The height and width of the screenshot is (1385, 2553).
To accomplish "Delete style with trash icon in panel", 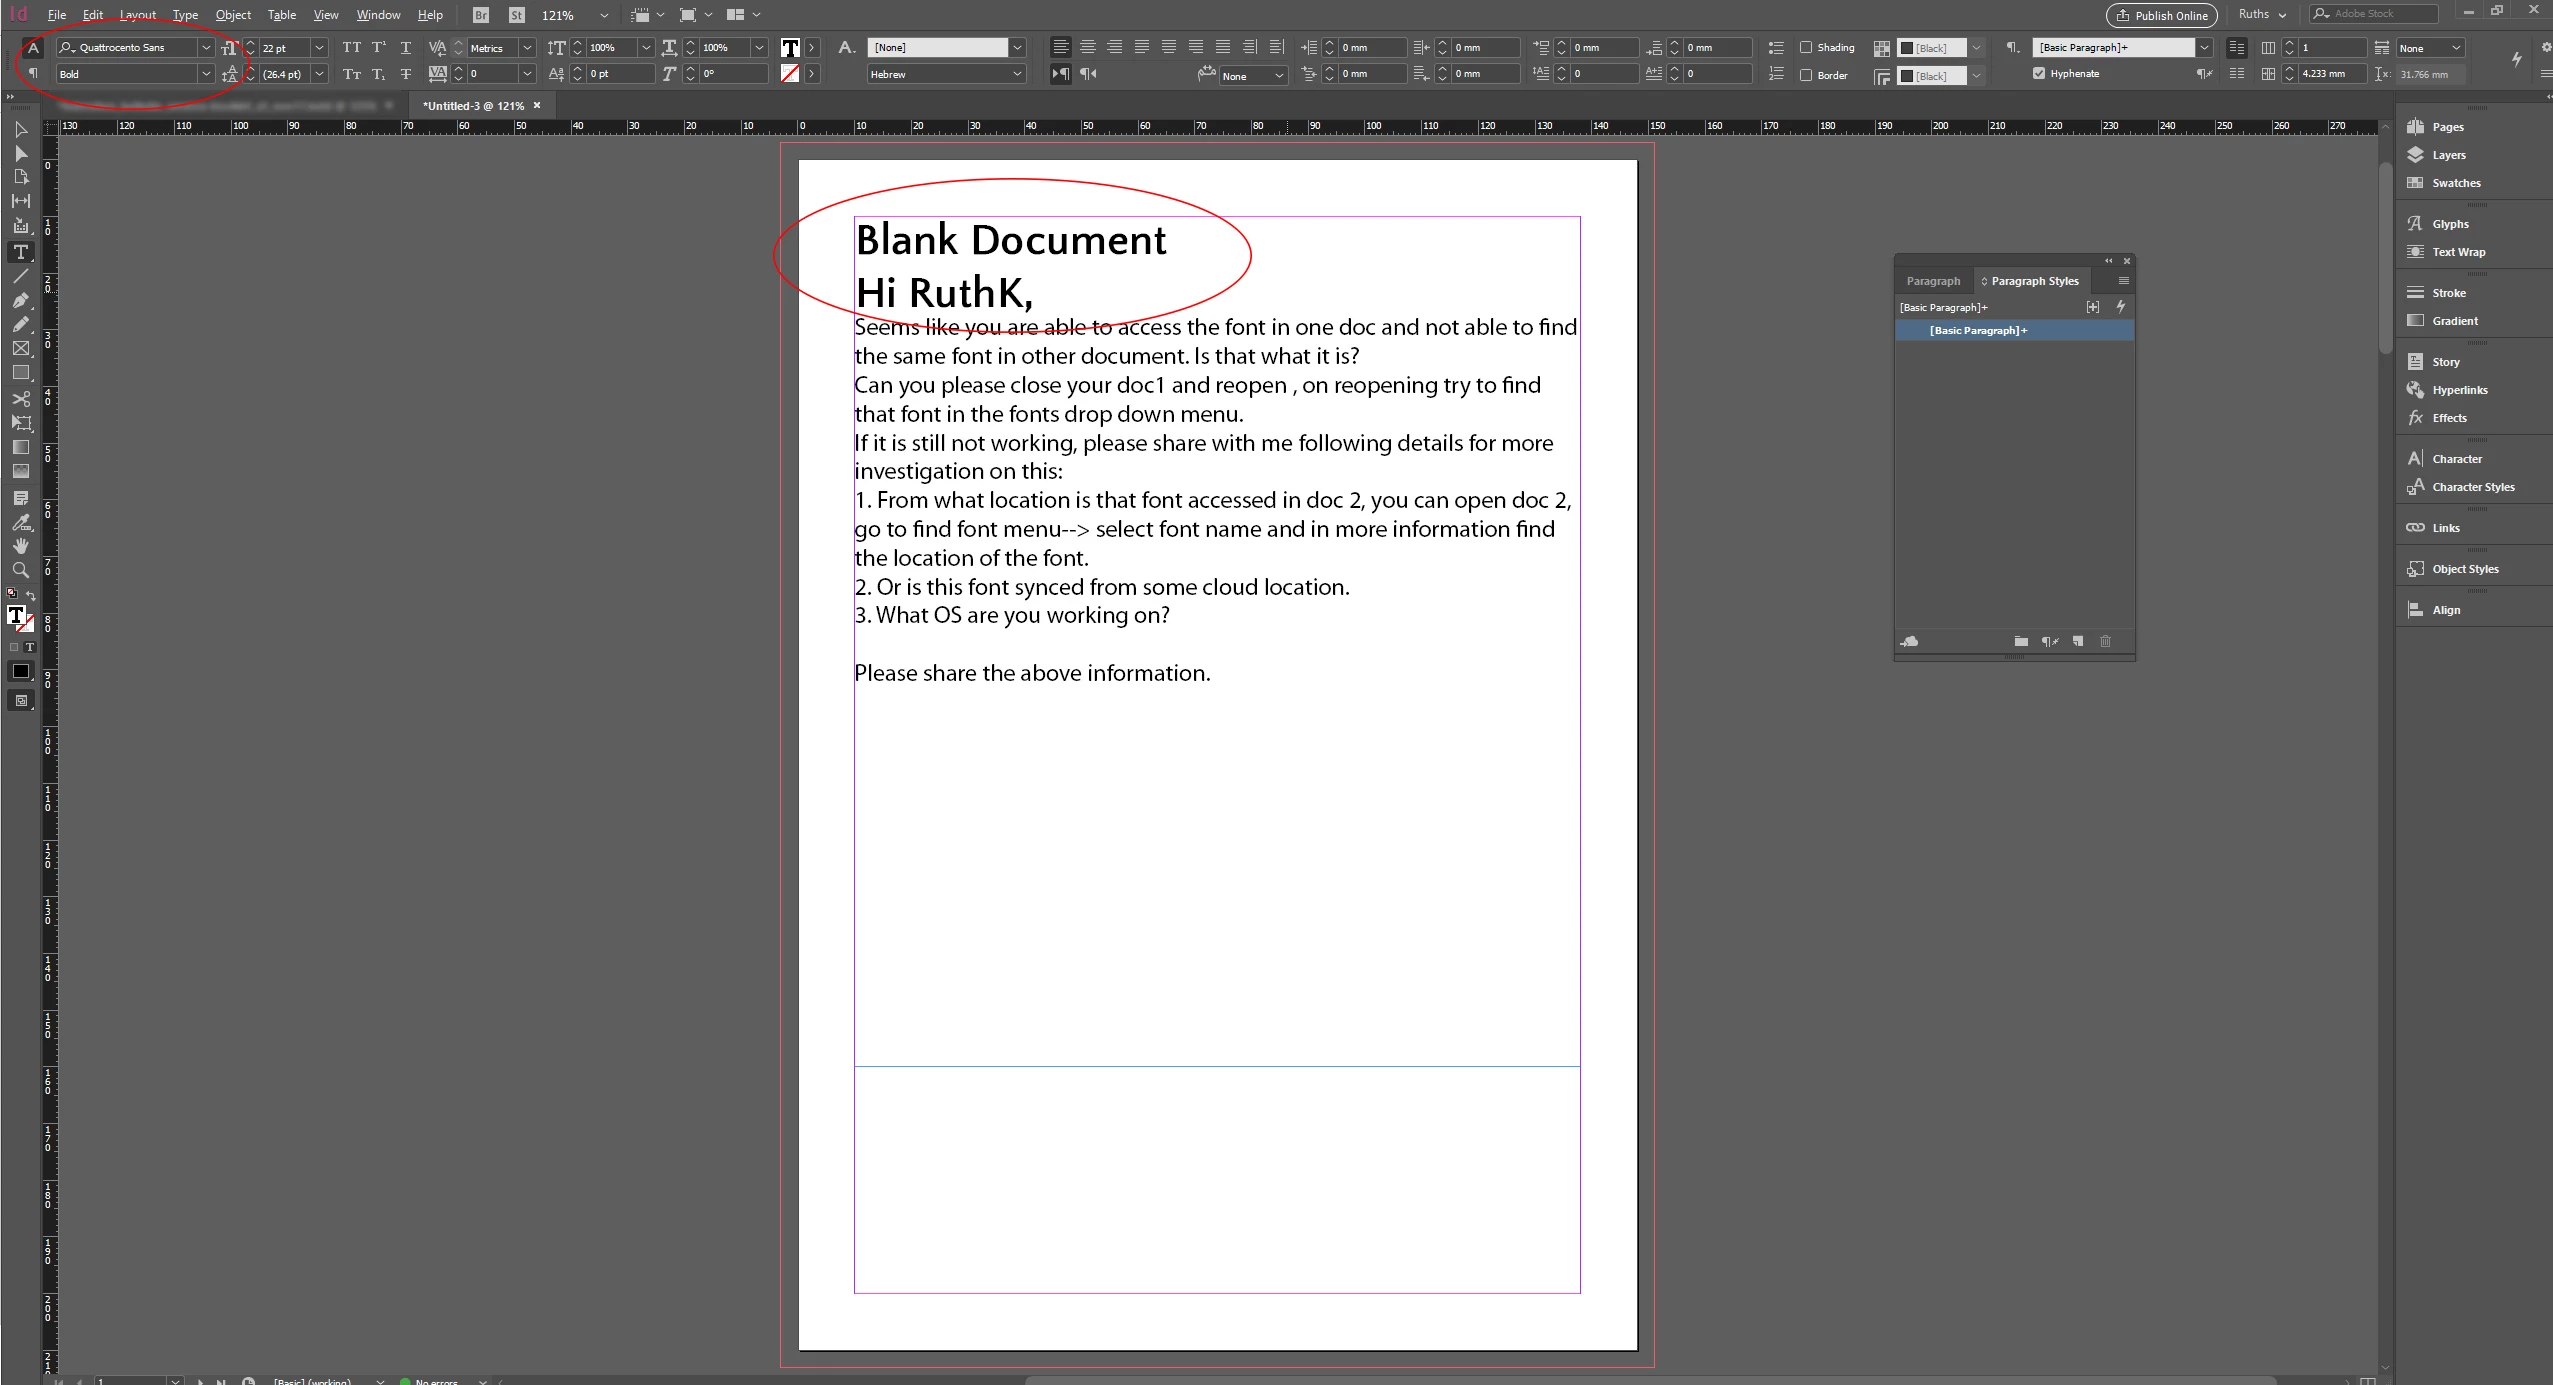I will pyautogui.click(x=2105, y=641).
